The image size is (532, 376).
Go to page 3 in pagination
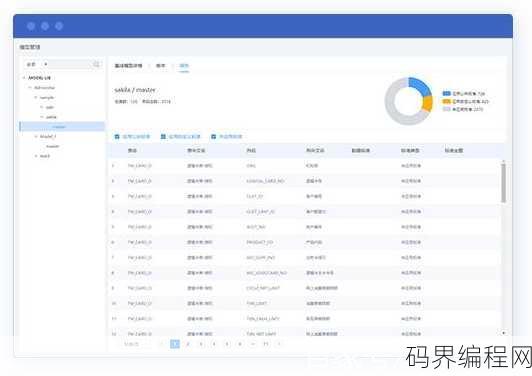(201, 344)
